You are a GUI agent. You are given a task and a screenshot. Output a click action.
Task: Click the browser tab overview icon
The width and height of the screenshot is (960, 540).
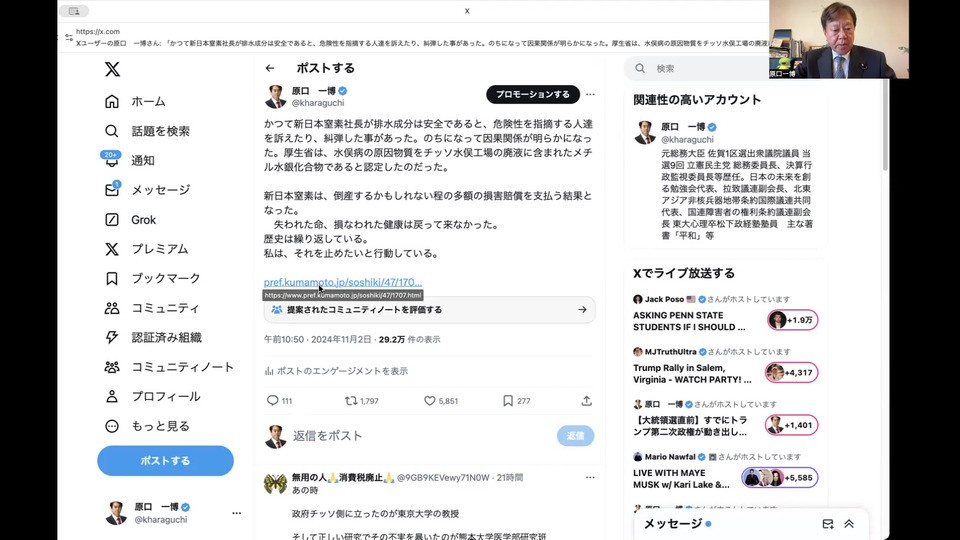[74, 11]
